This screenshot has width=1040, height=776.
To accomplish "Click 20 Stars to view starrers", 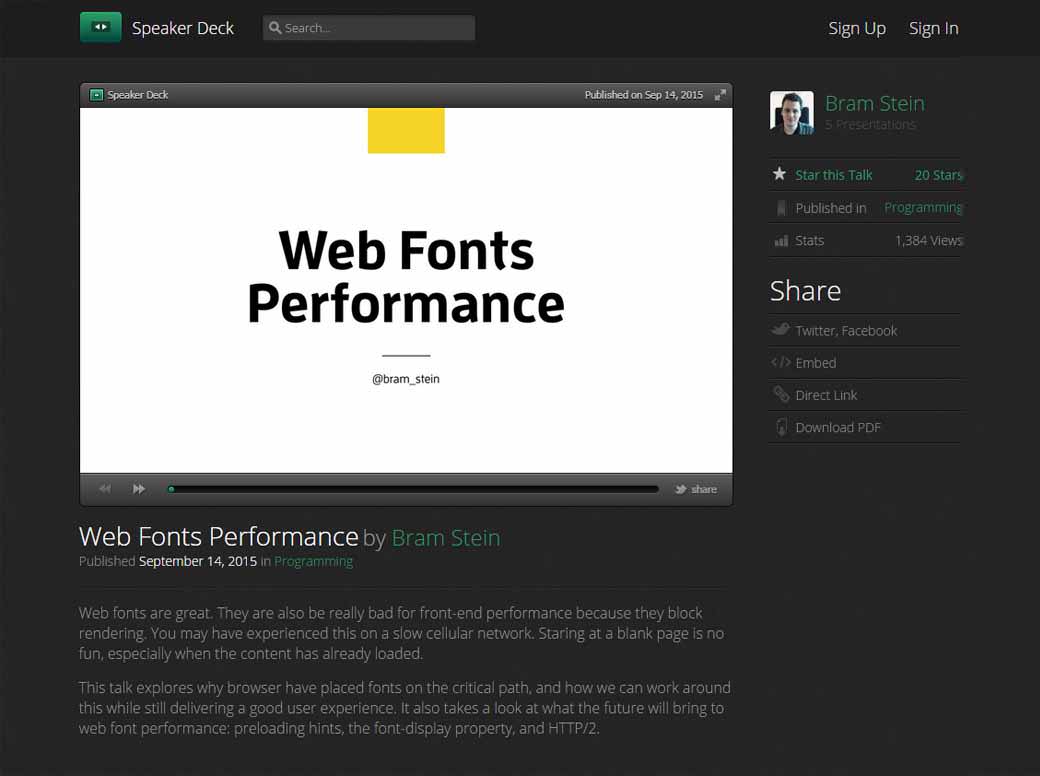I will coord(938,174).
